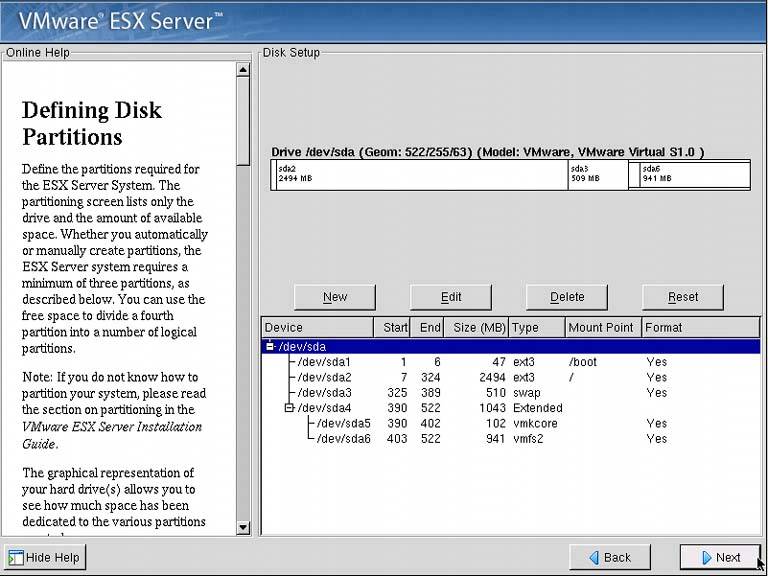Click the help panel scrollbar thumb
Image resolution: width=768 pixels, height=576 pixels.
[243, 121]
